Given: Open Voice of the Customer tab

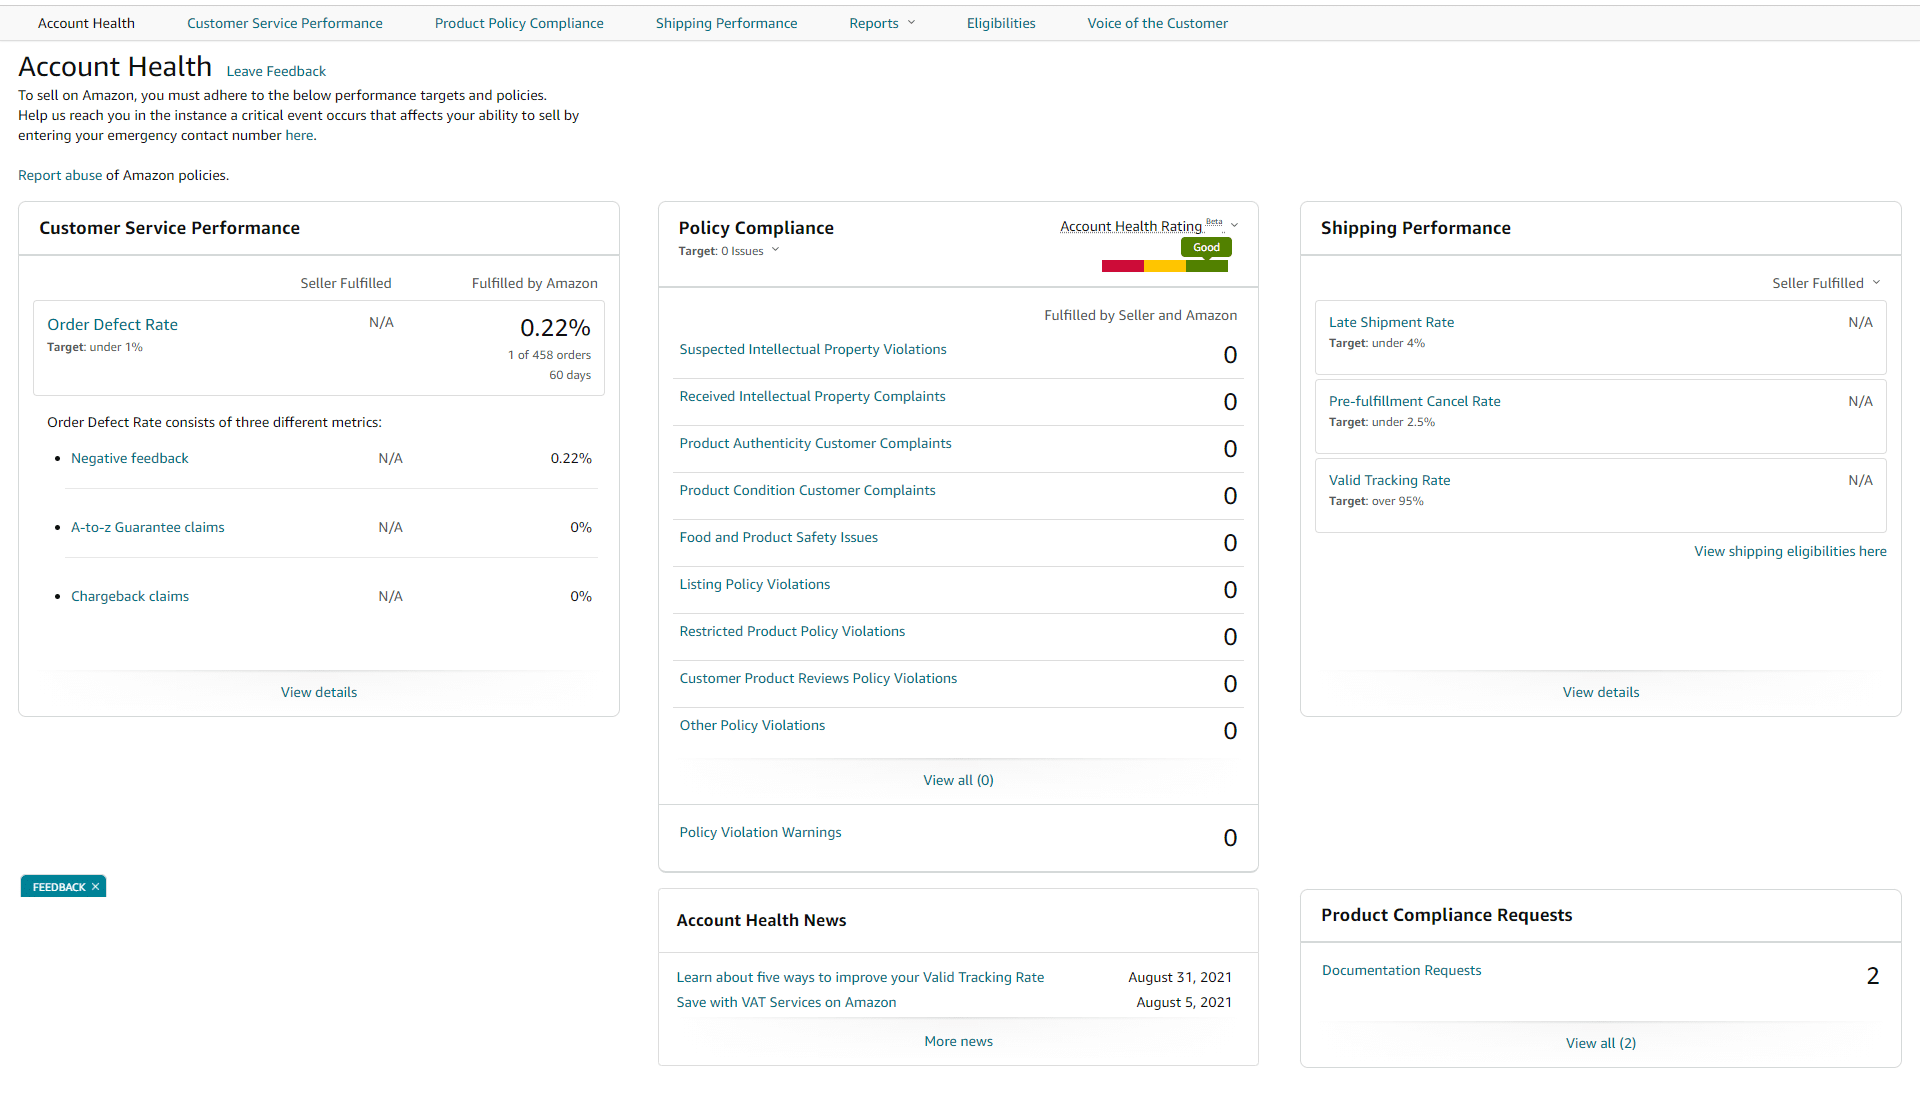Looking at the screenshot, I should pyautogui.click(x=1157, y=23).
